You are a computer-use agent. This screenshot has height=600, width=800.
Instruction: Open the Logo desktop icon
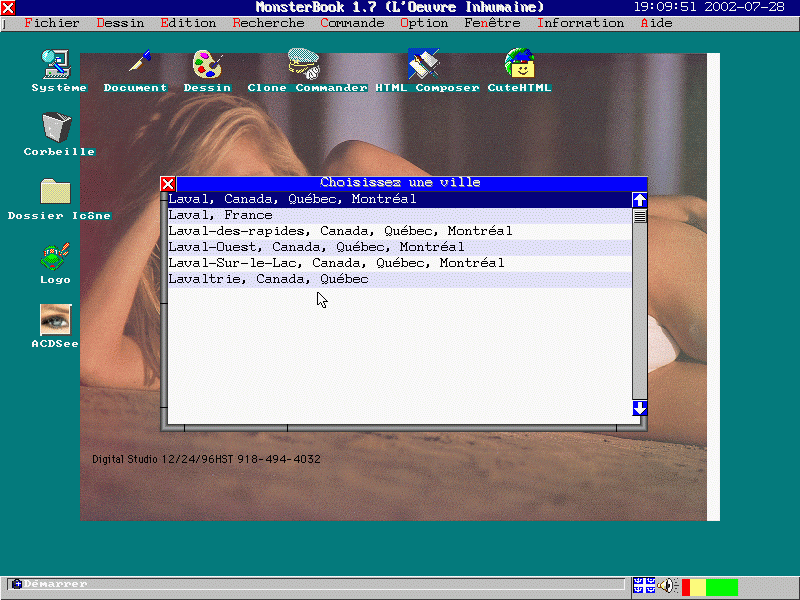55,257
